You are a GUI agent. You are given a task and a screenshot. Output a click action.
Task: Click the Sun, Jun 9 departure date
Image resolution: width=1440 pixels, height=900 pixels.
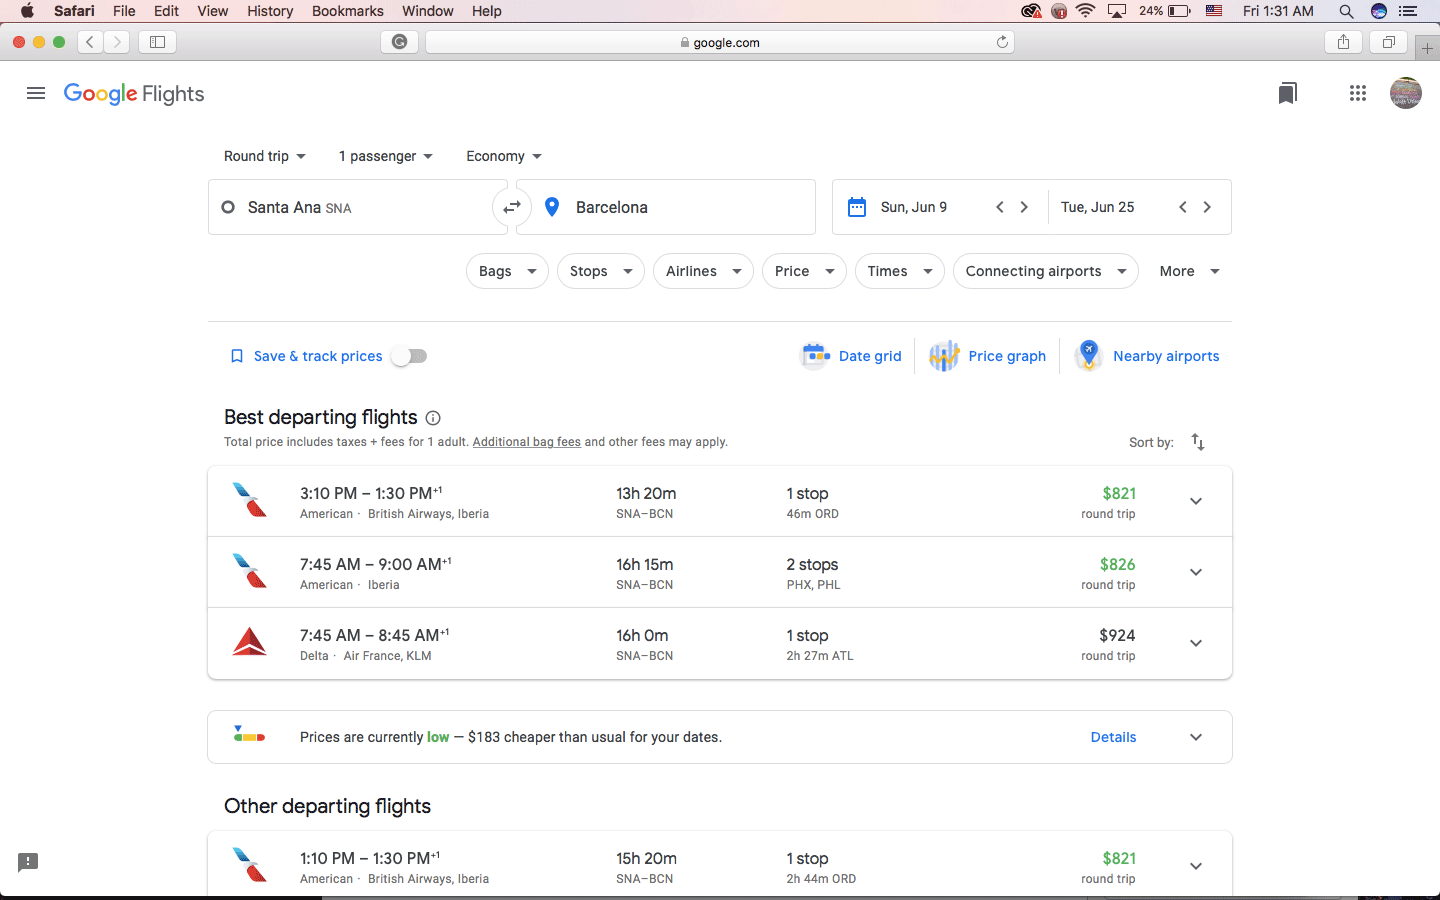[913, 207]
